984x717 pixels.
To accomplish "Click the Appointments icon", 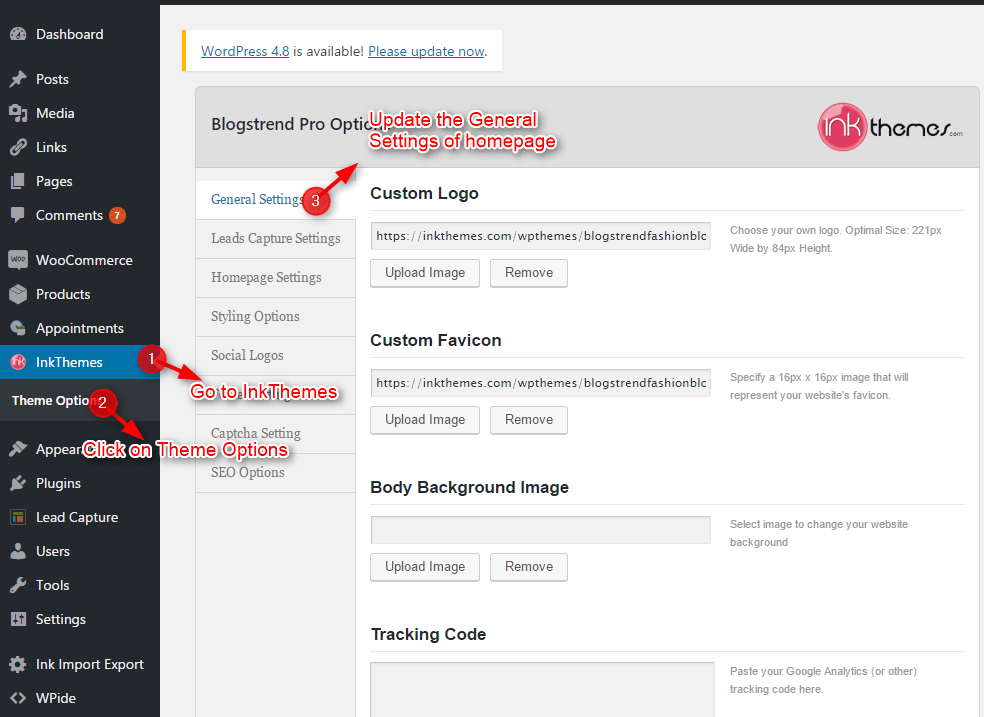I will [18, 328].
